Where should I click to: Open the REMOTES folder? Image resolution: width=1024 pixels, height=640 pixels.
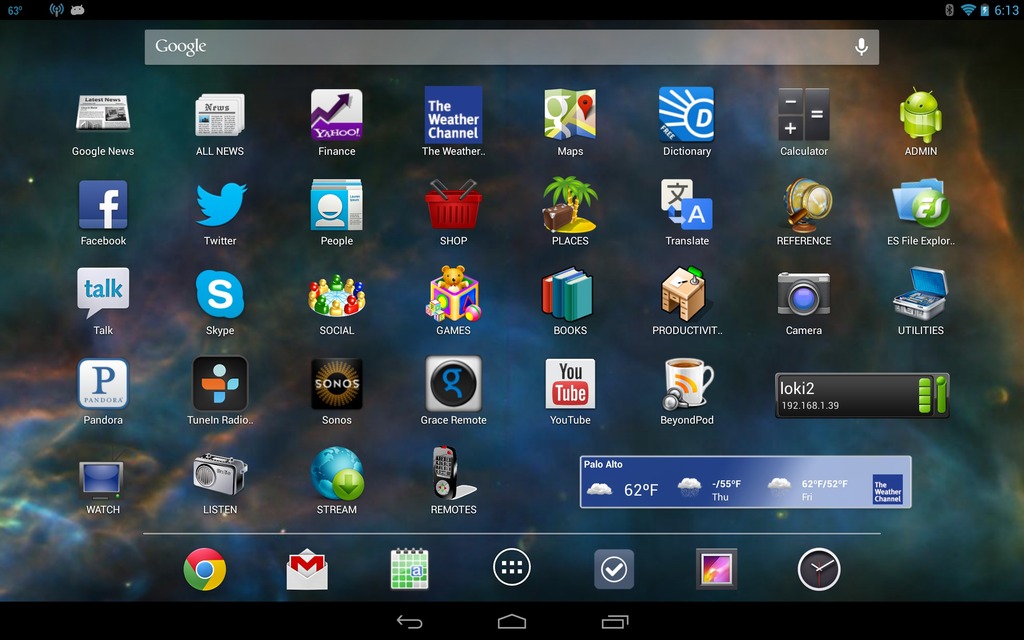click(x=453, y=473)
